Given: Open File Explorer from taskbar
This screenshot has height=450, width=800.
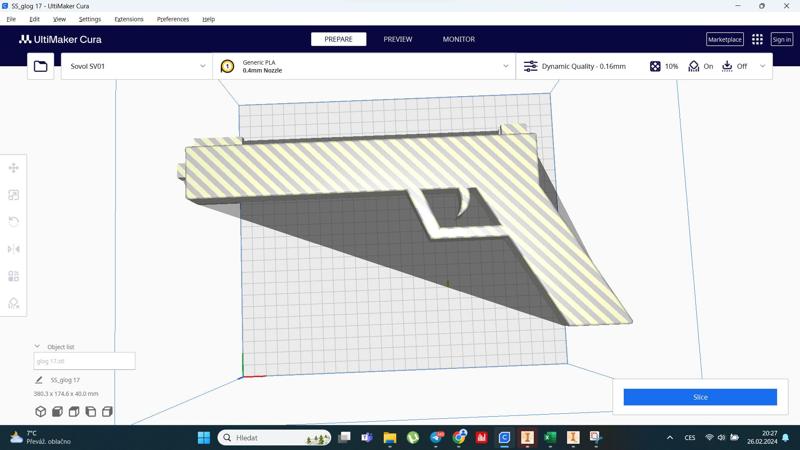Looking at the screenshot, I should coord(390,438).
